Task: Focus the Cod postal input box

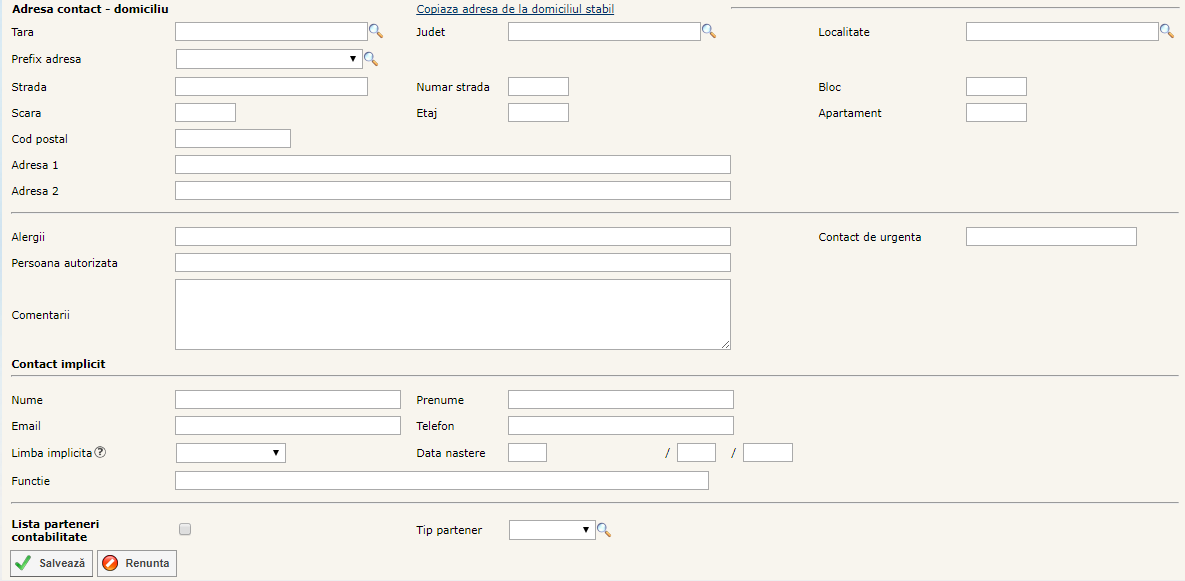Action: pos(232,139)
